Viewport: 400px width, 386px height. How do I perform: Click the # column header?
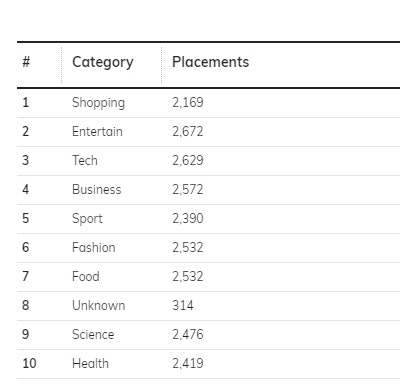[x=26, y=62]
